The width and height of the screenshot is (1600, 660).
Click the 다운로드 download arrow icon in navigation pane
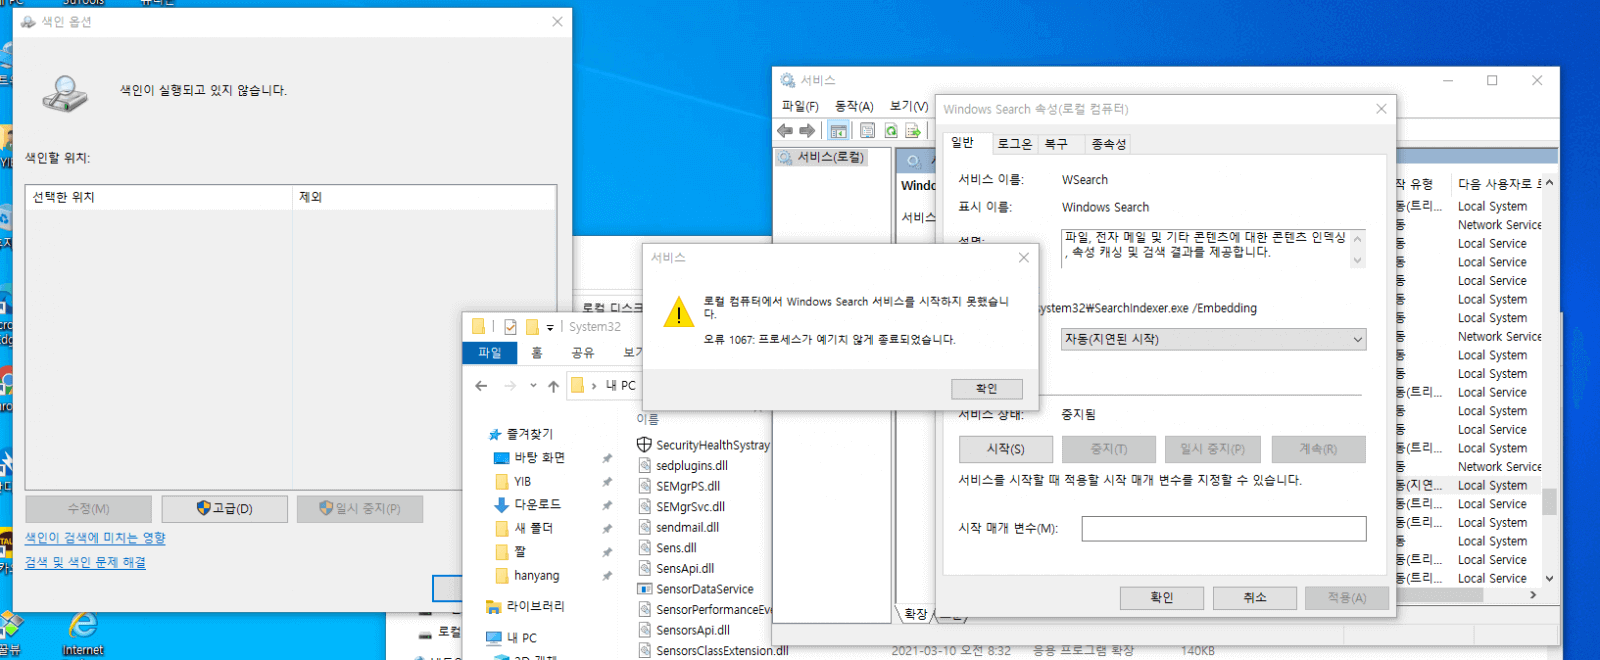[502, 505]
